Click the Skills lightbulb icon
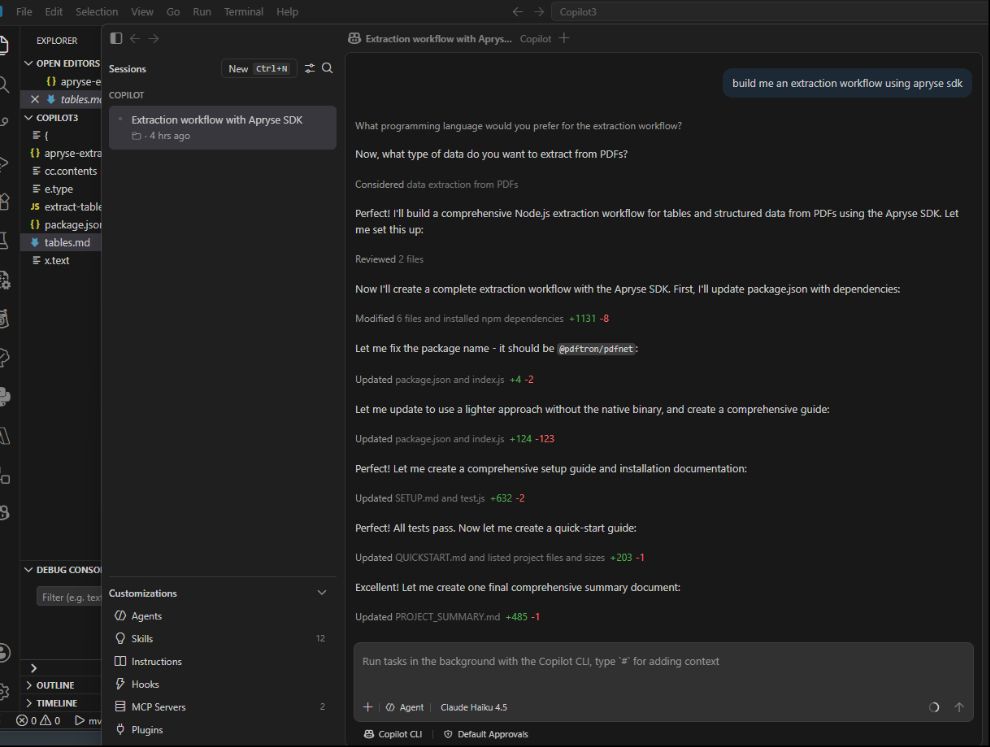Screen dimensions: 990x747 pos(120,638)
